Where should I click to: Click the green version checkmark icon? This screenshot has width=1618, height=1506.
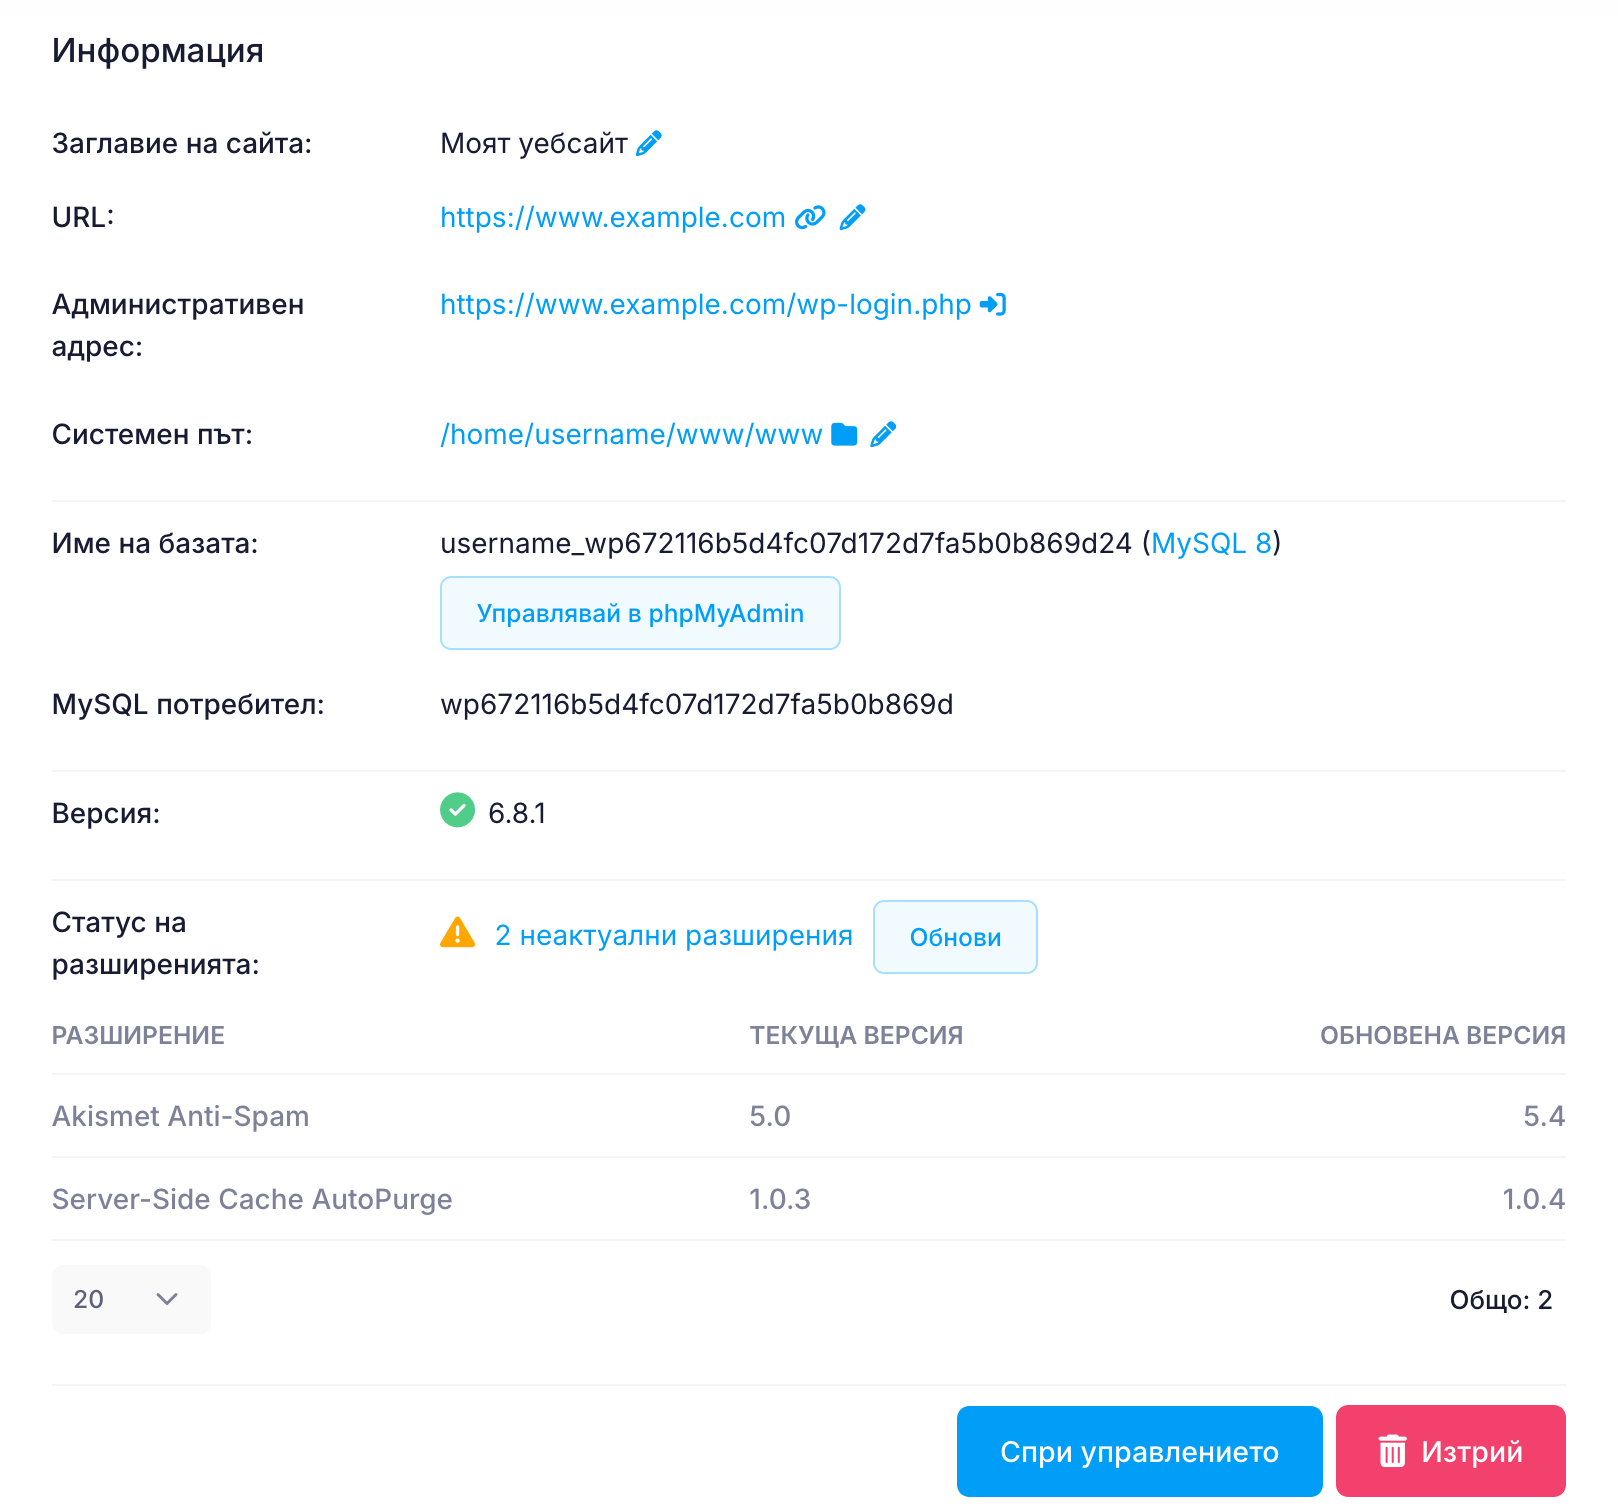pyautogui.click(x=458, y=810)
